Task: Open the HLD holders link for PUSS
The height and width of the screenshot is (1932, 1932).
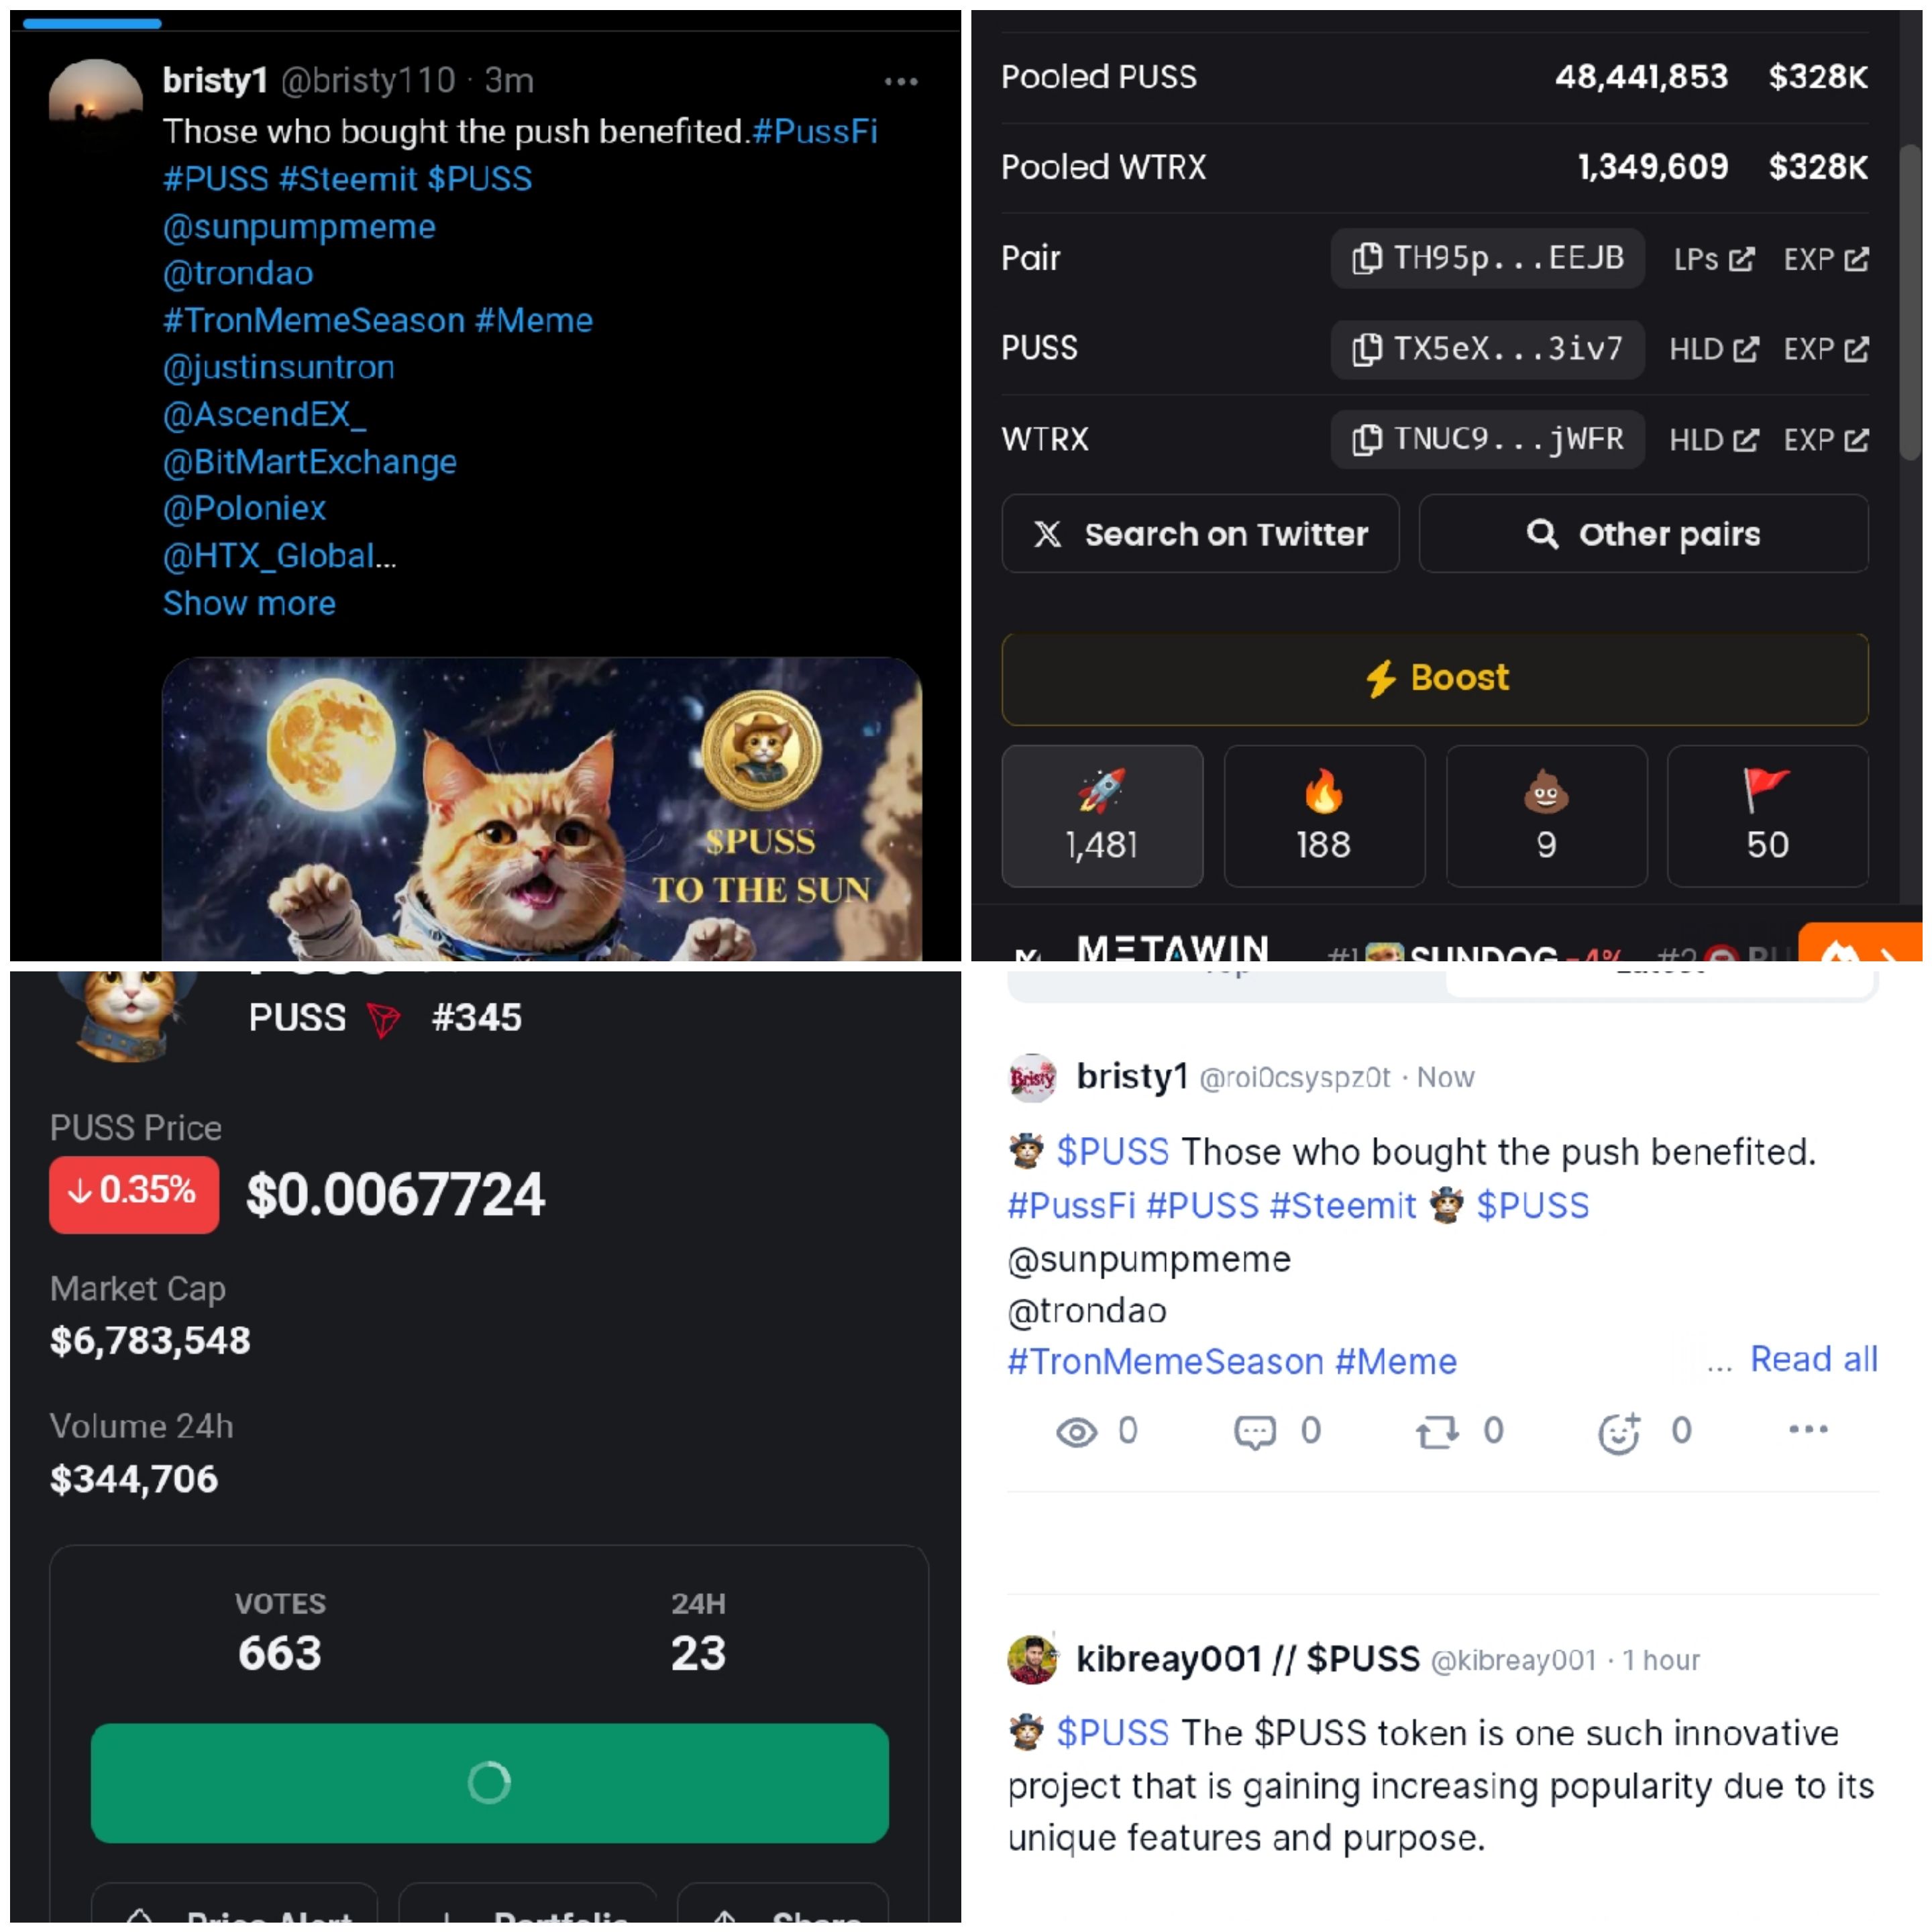Action: click(x=1713, y=349)
